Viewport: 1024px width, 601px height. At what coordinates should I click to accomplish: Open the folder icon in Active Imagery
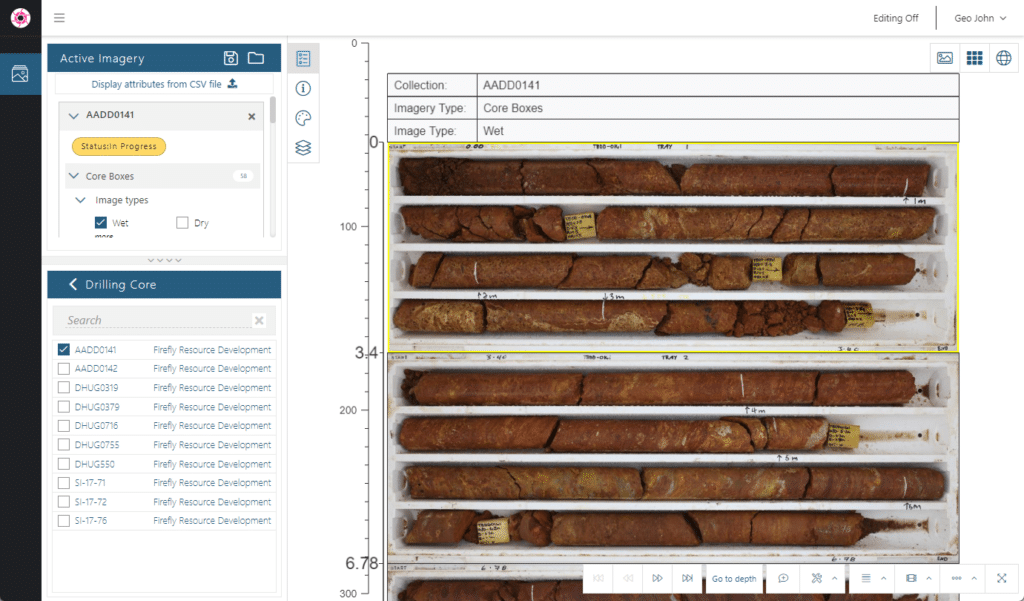click(x=256, y=58)
